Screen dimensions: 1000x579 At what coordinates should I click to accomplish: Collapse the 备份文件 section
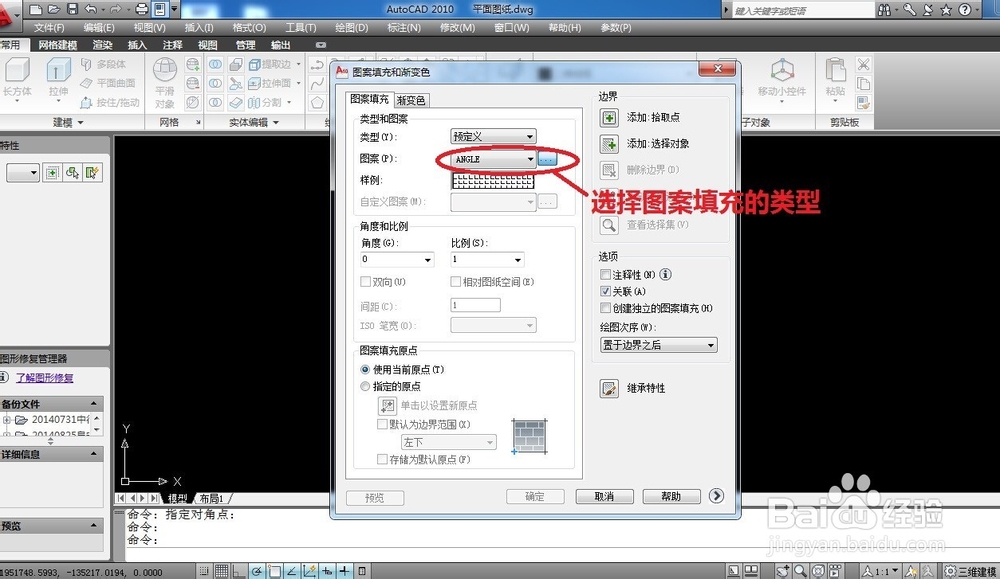94,404
